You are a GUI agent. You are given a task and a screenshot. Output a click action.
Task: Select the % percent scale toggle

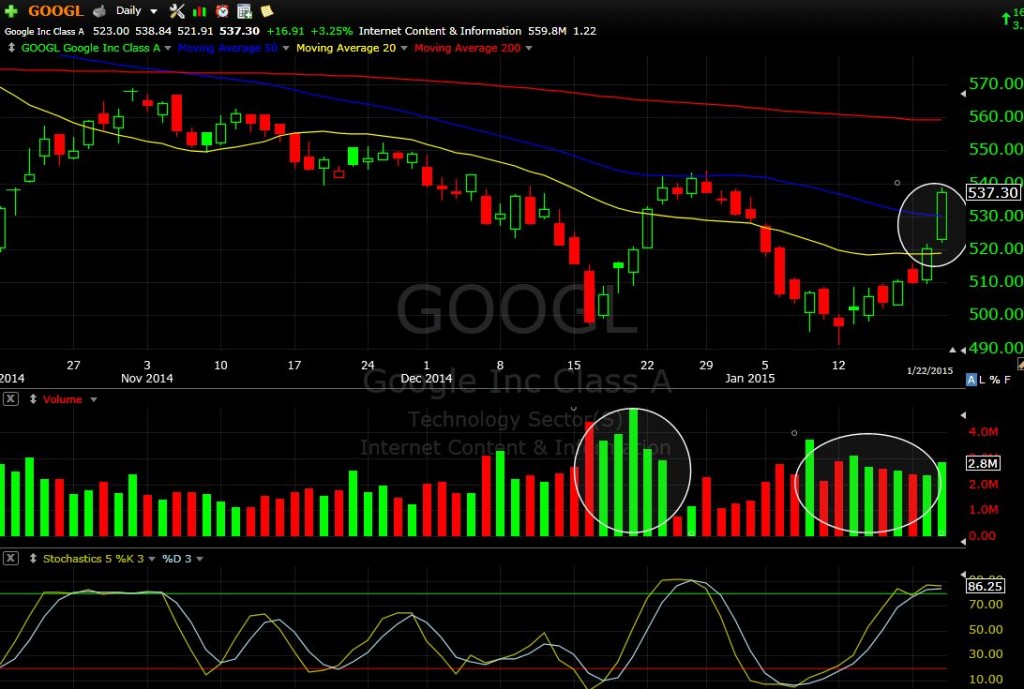(x=995, y=379)
